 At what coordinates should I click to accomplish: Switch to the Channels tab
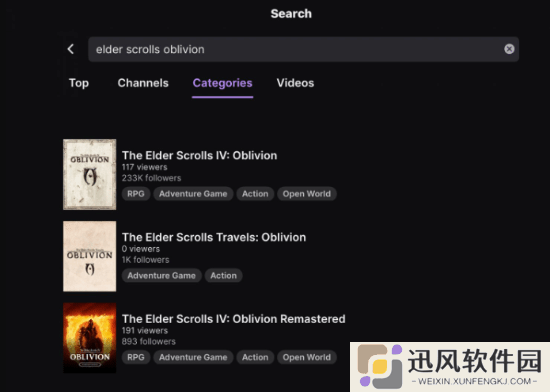click(143, 83)
